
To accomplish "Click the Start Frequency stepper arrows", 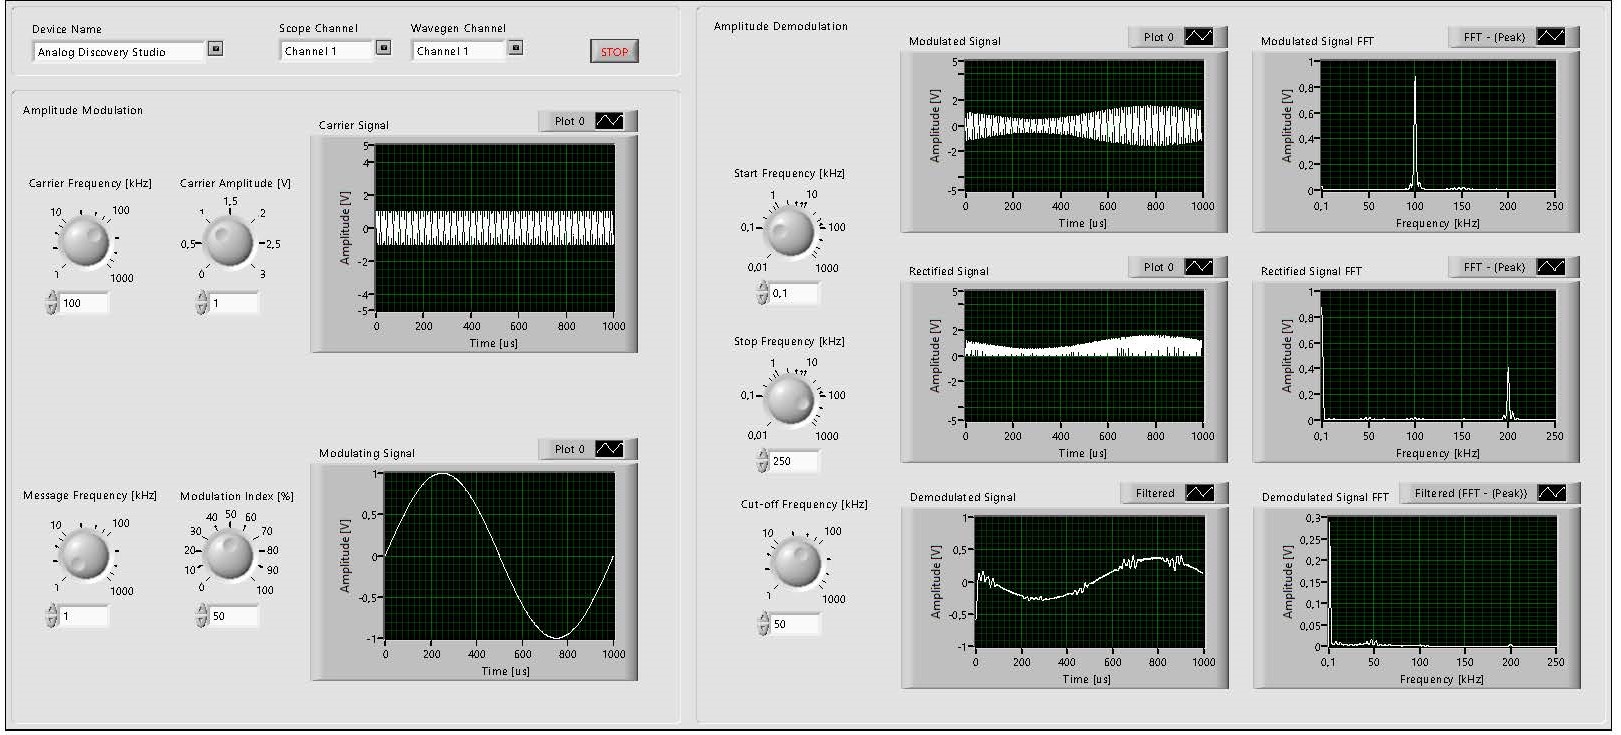I will [763, 293].
